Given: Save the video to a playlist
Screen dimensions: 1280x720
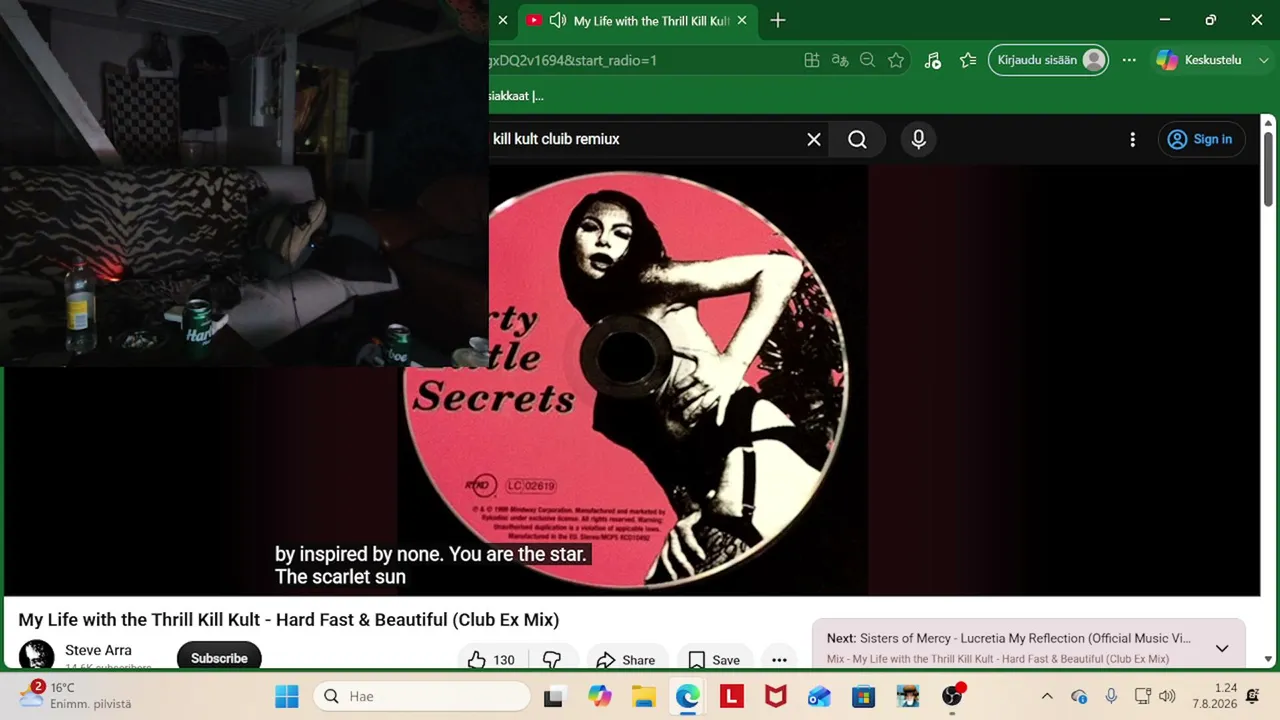Looking at the screenshot, I should (x=714, y=659).
